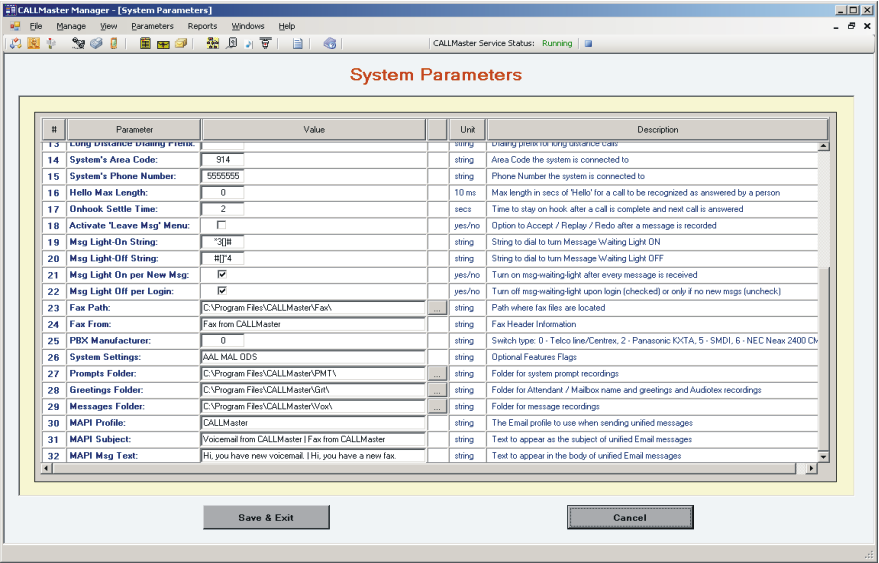Uncheck Msg Light On per New Msg
The image size is (879, 563).
point(222,274)
